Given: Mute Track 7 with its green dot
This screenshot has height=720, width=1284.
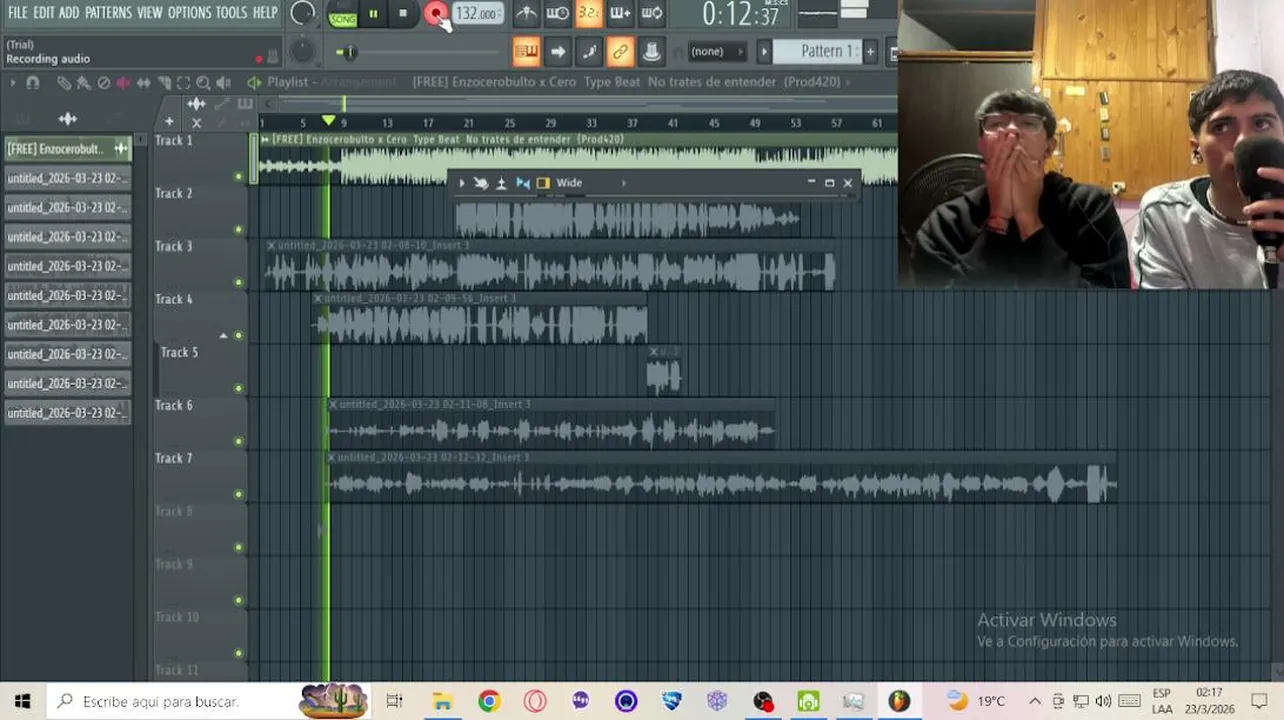Looking at the screenshot, I should click(x=238, y=495).
